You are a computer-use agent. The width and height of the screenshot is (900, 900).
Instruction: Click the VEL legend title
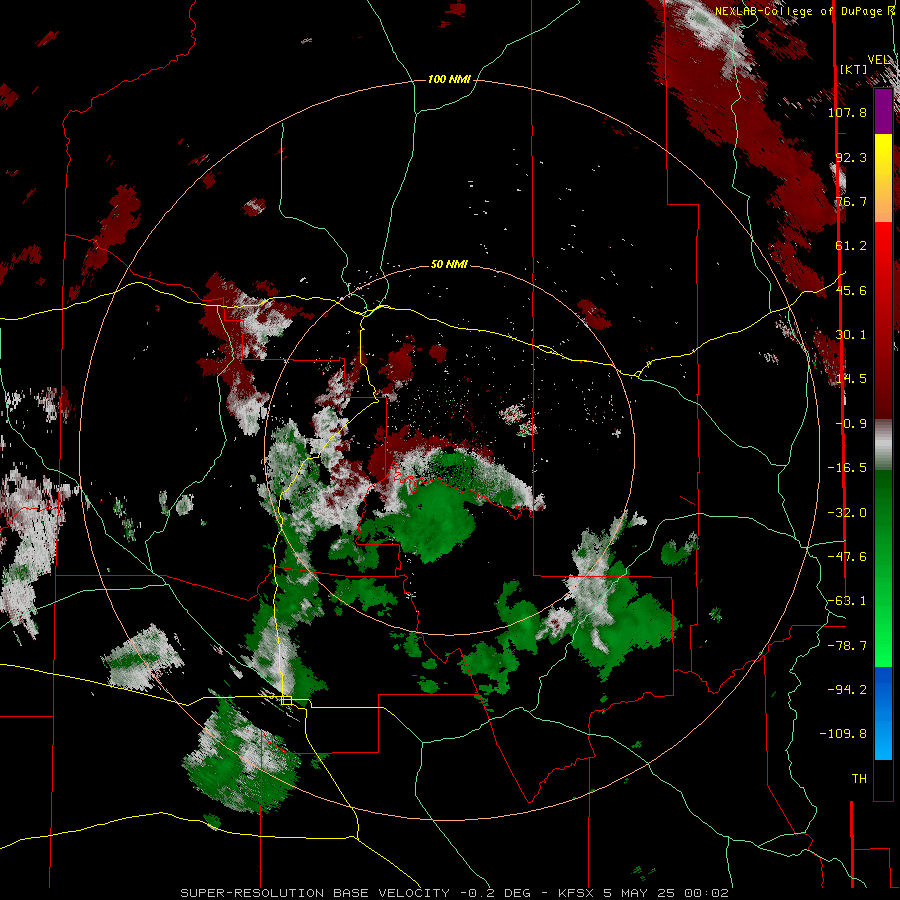(878, 60)
